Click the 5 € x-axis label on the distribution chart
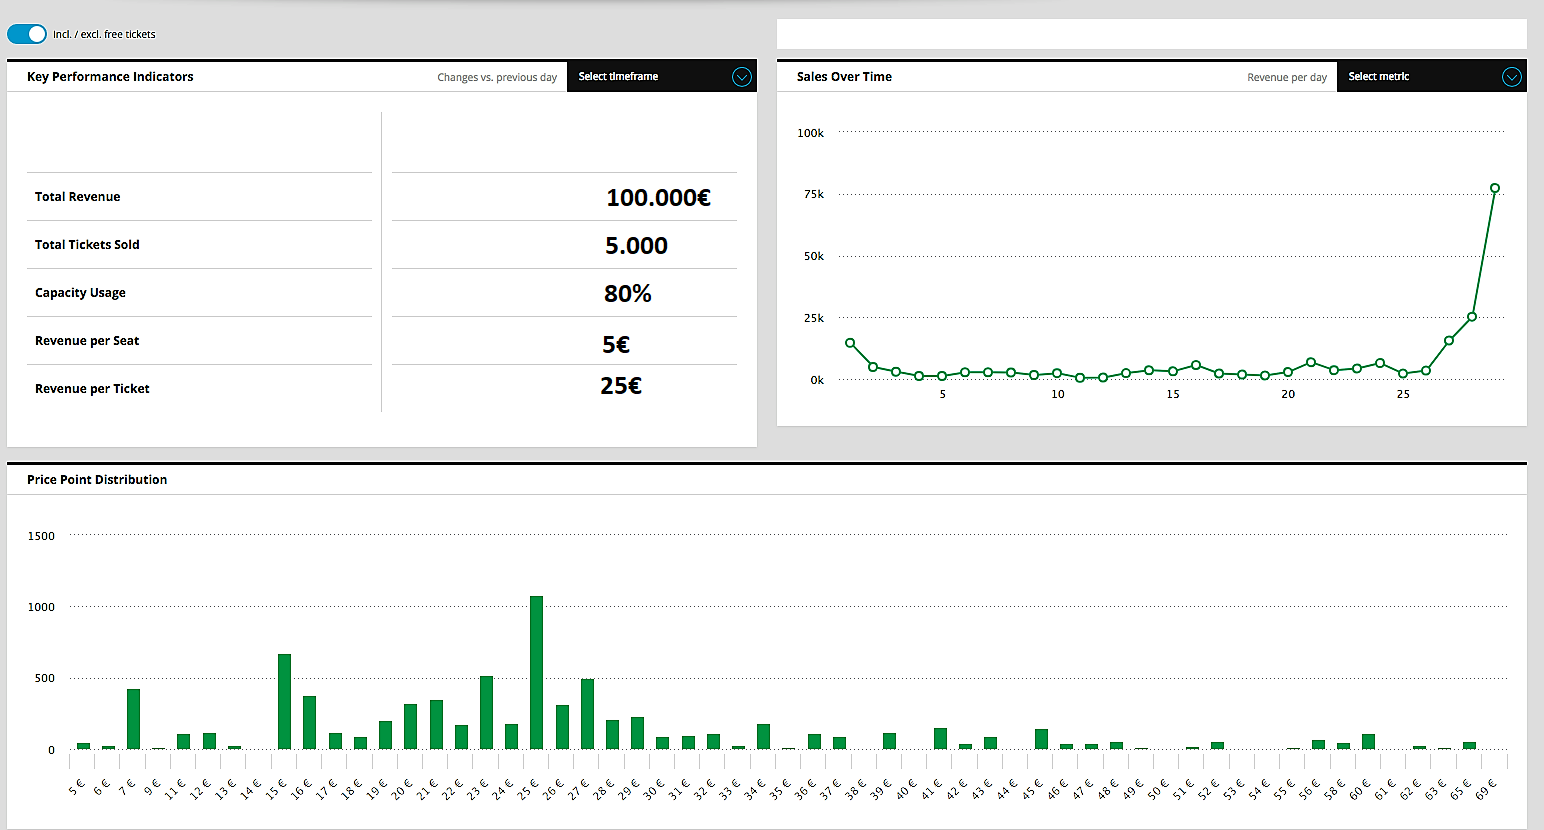1544x830 pixels. (x=76, y=788)
